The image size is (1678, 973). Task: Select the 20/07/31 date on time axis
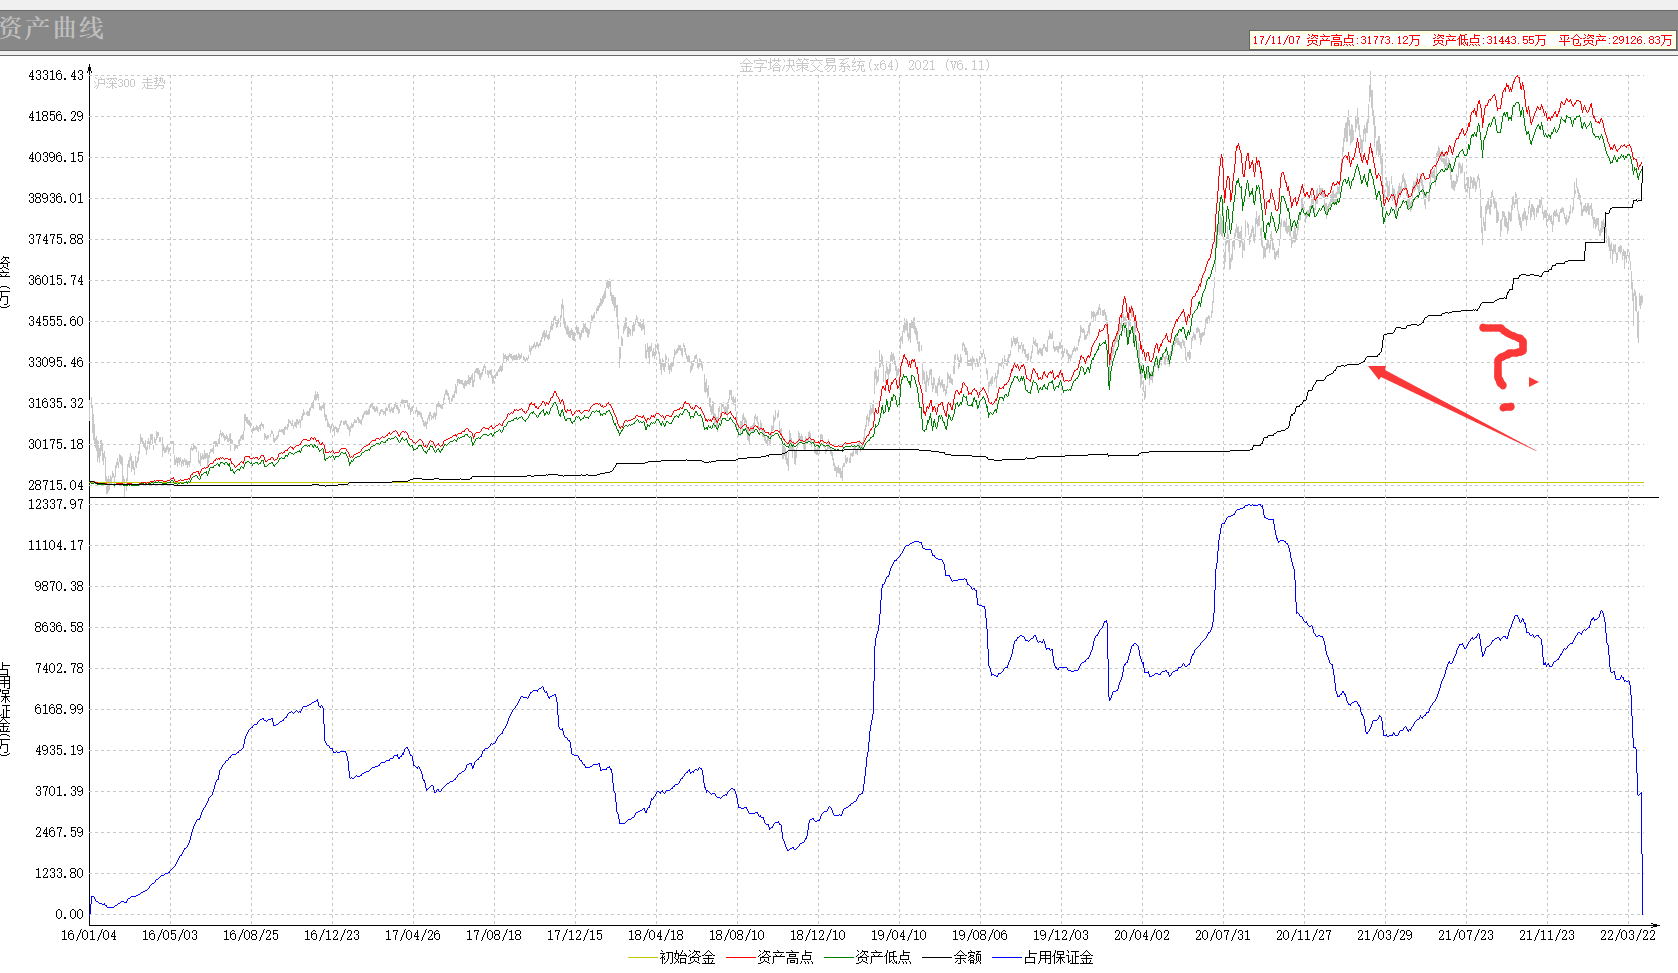click(1222, 935)
